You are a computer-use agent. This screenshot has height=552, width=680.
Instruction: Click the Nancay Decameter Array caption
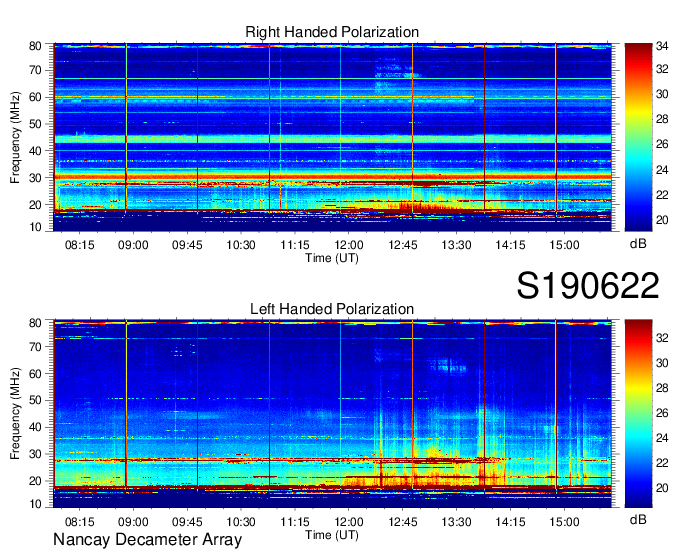[147, 540]
